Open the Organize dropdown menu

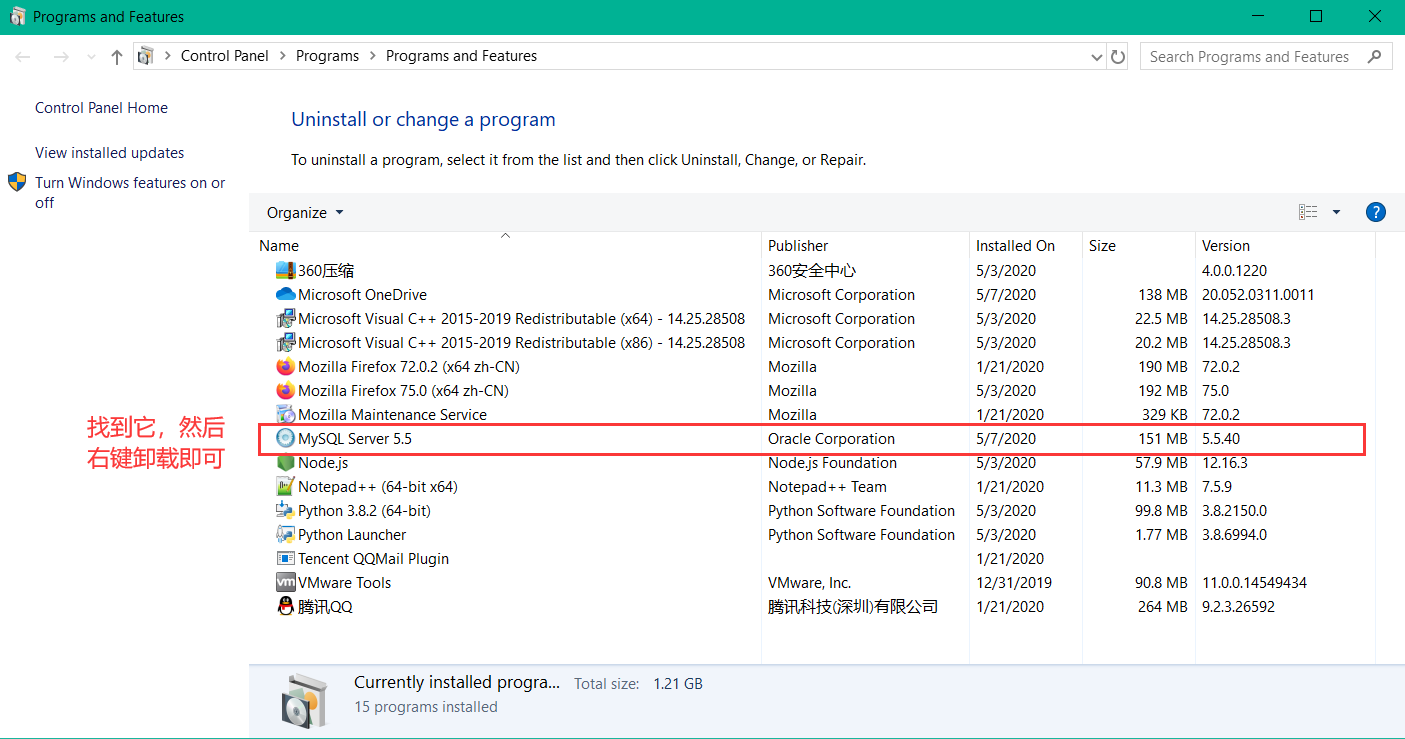(305, 213)
